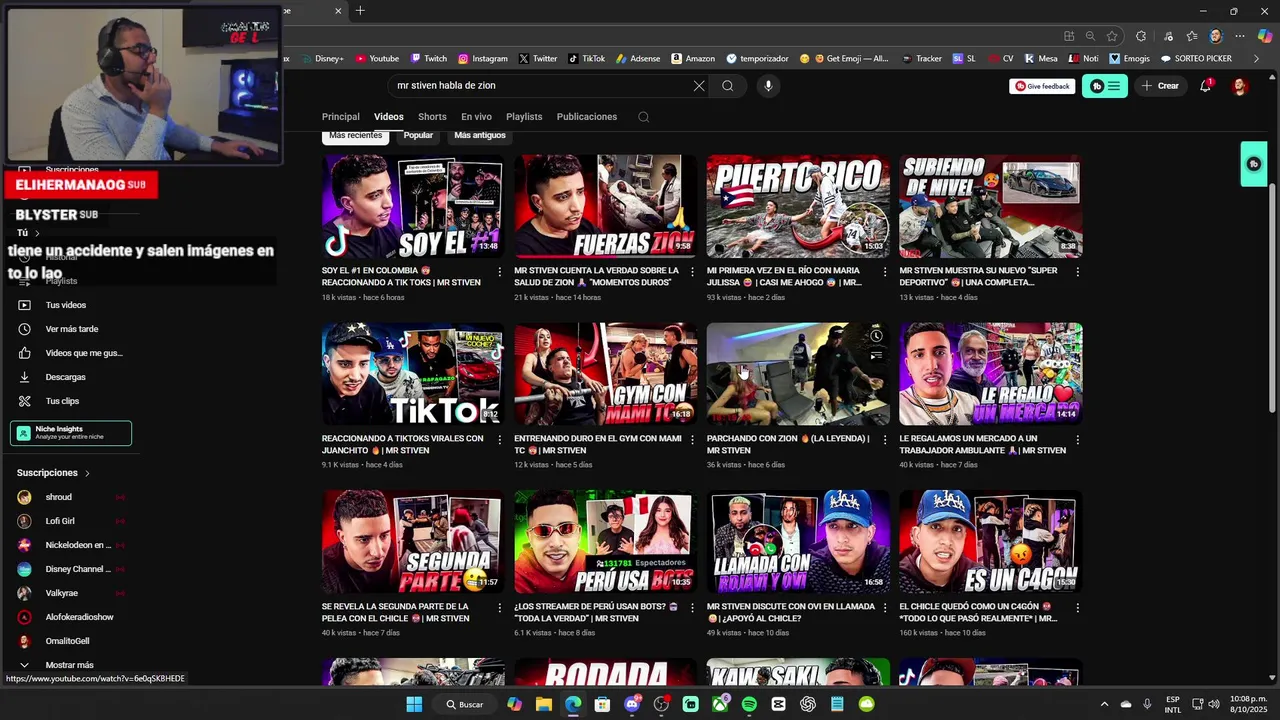Add Parchando con Zion to queue
Image resolution: width=1280 pixels, height=720 pixels.
pos(876,355)
